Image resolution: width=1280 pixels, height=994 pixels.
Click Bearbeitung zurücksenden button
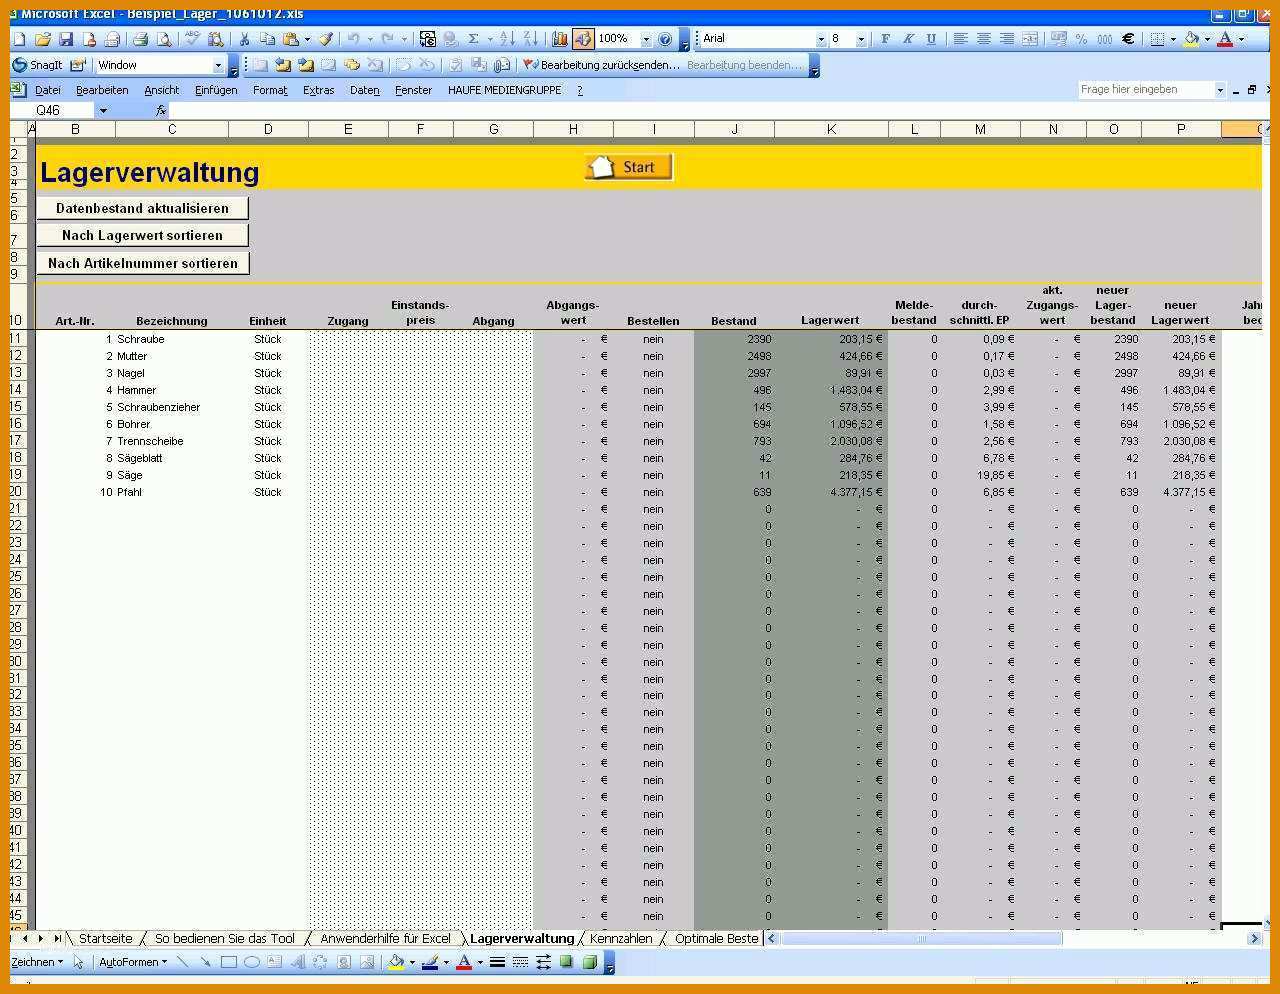601,65
